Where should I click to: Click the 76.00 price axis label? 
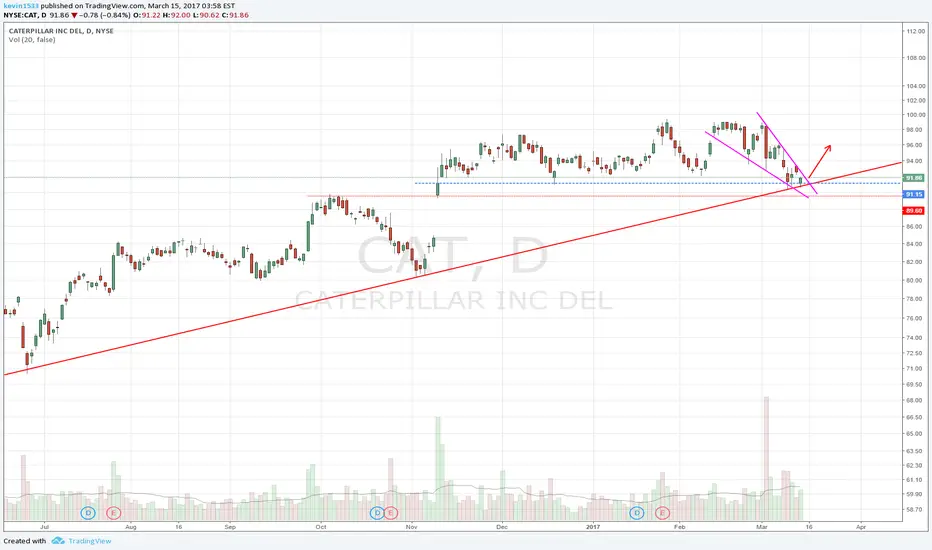pyautogui.click(x=916, y=319)
